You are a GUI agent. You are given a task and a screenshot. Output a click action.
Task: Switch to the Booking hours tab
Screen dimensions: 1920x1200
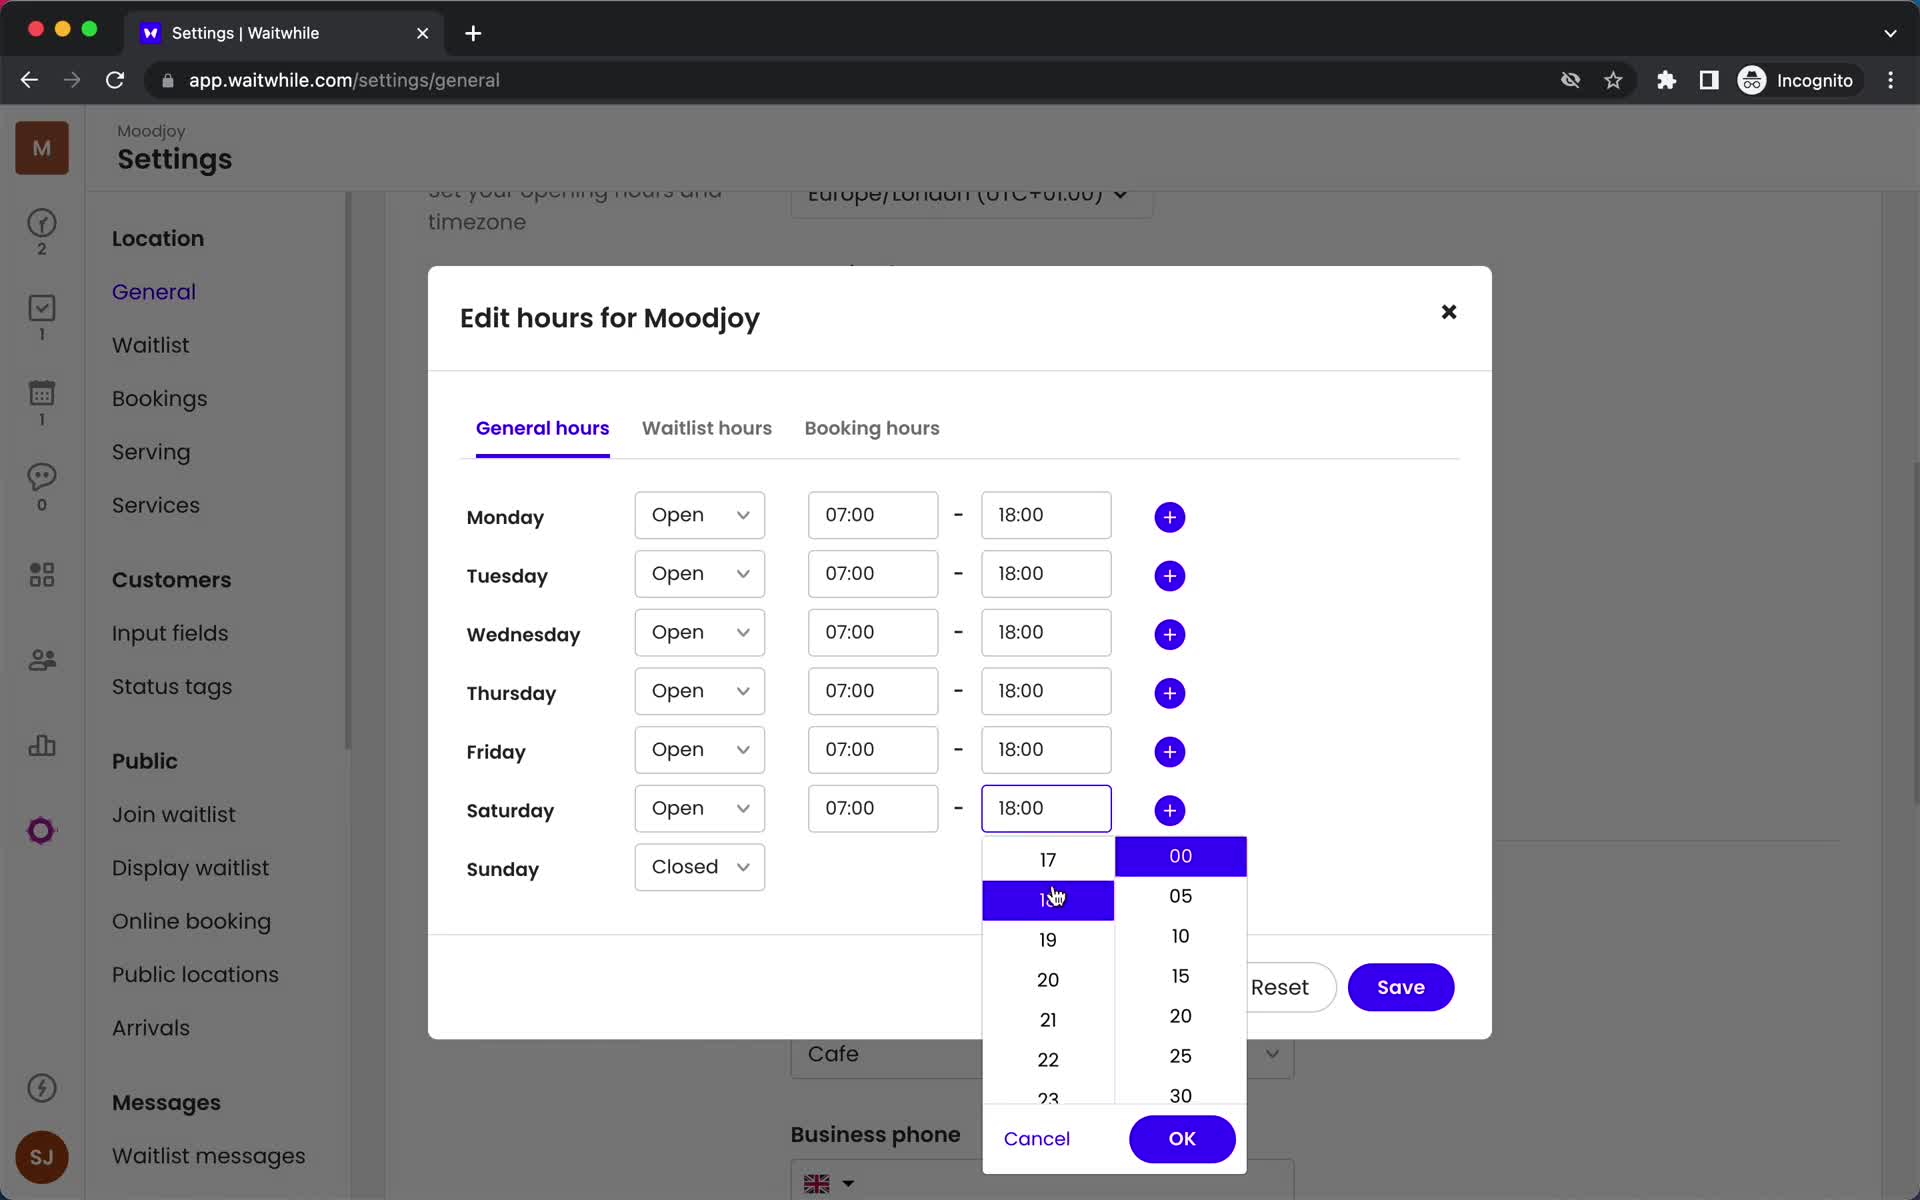tap(872, 427)
